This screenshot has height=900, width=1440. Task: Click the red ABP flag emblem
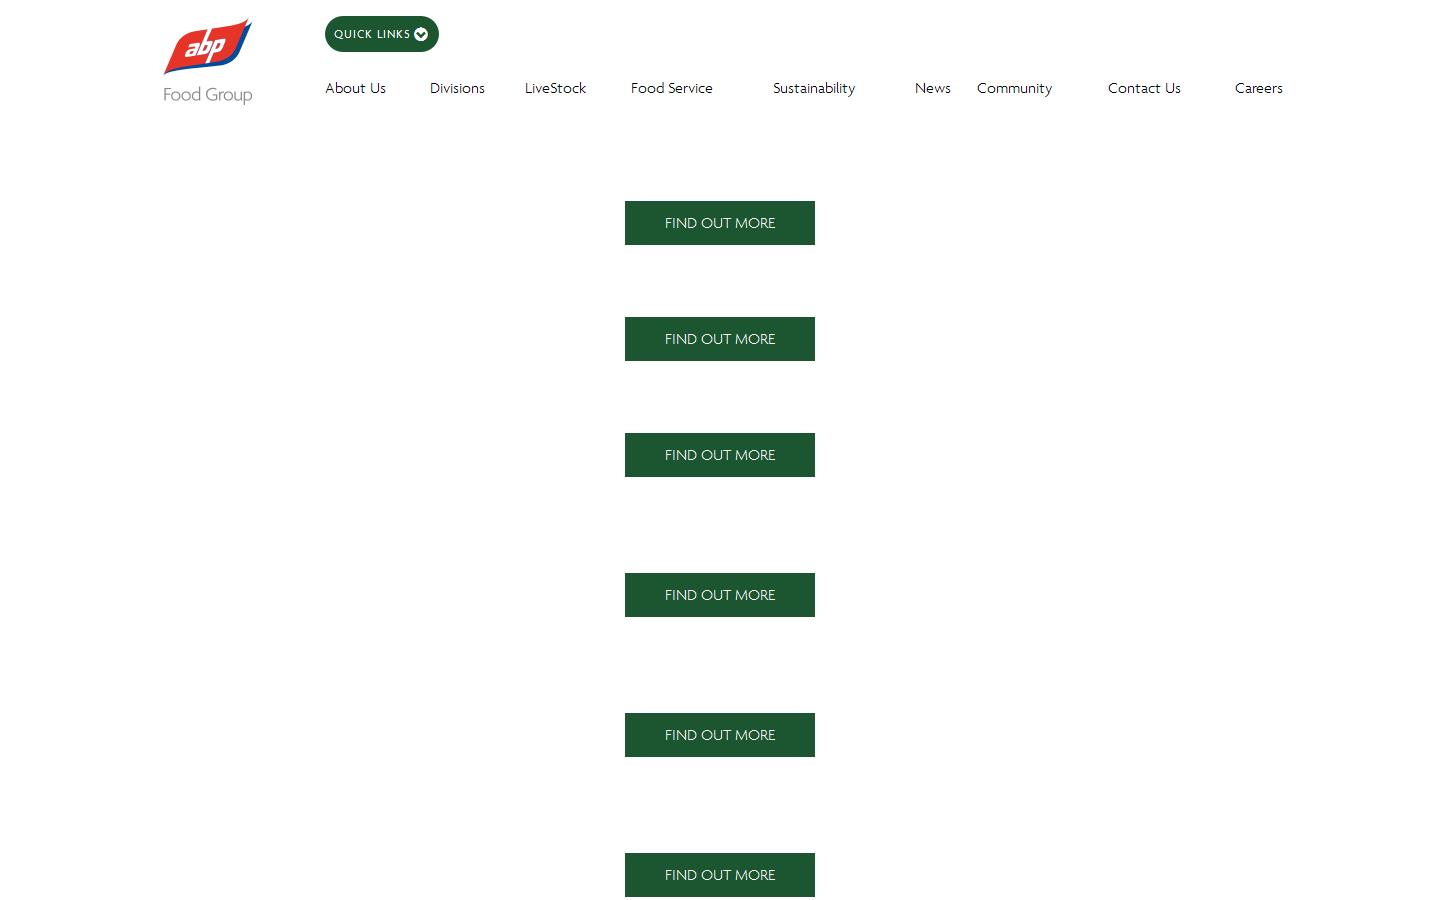(x=207, y=46)
